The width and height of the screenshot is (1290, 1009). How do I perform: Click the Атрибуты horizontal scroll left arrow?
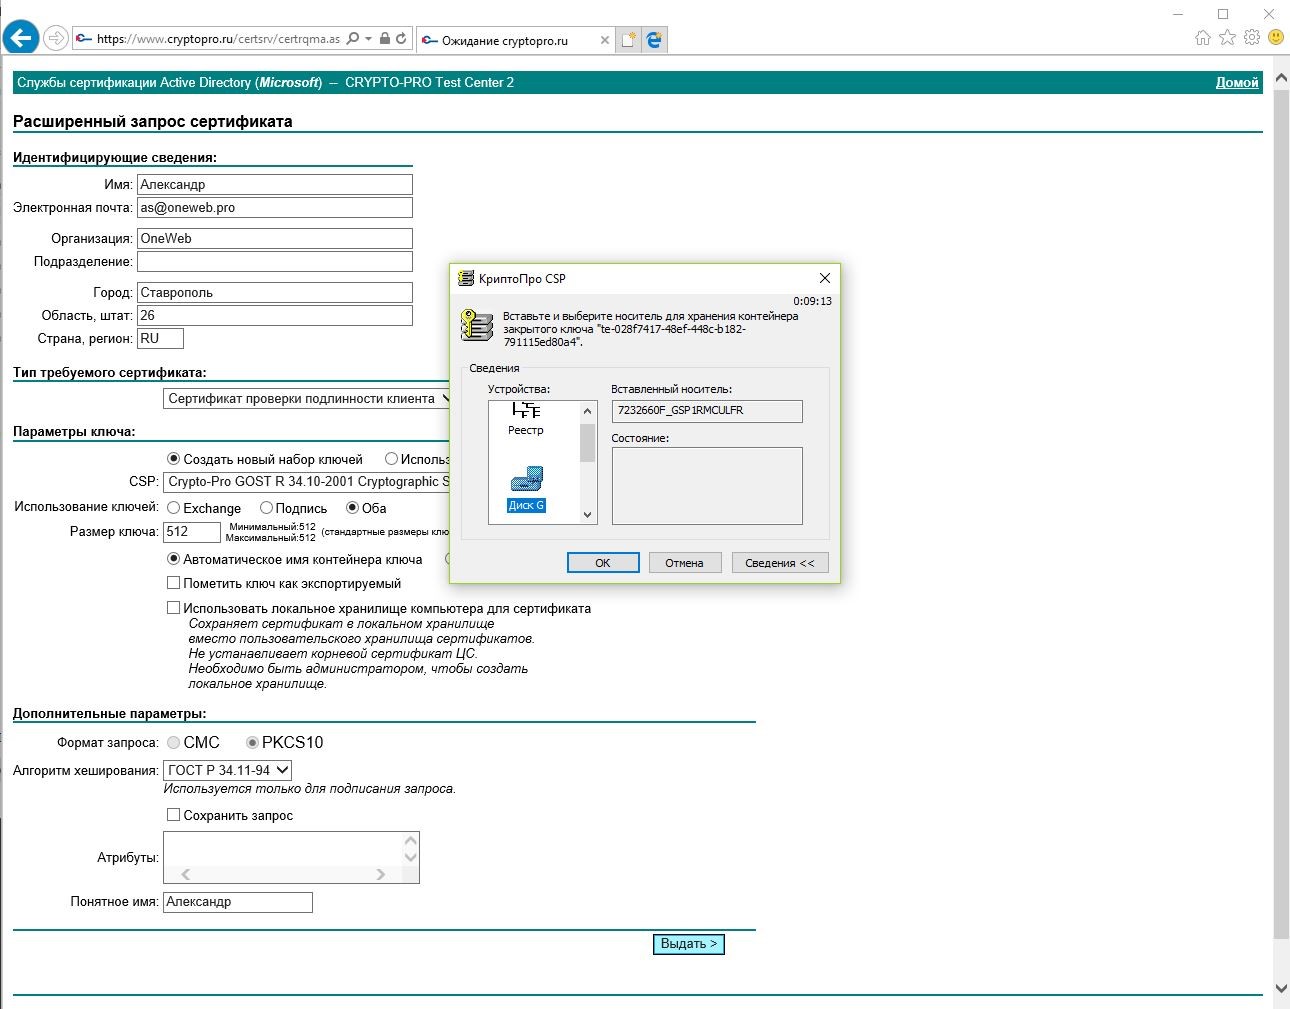coord(185,874)
